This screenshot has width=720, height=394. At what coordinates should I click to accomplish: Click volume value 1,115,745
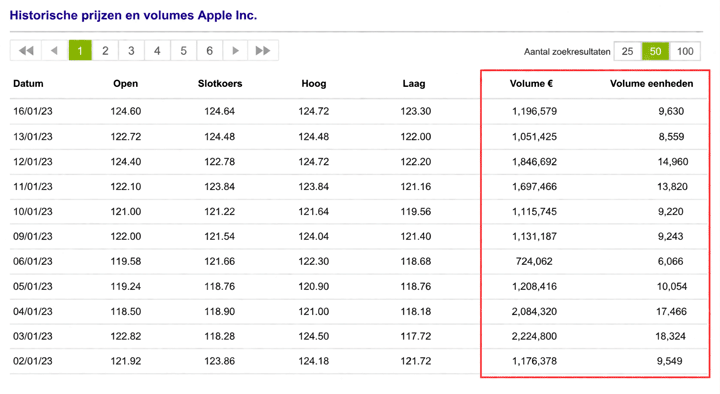pos(534,211)
